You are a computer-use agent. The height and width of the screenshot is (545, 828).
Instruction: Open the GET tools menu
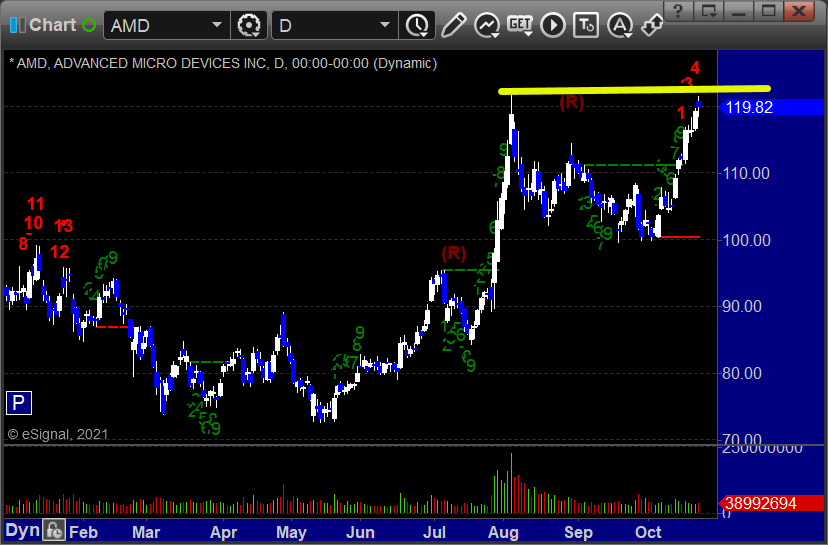pyautogui.click(x=520, y=25)
